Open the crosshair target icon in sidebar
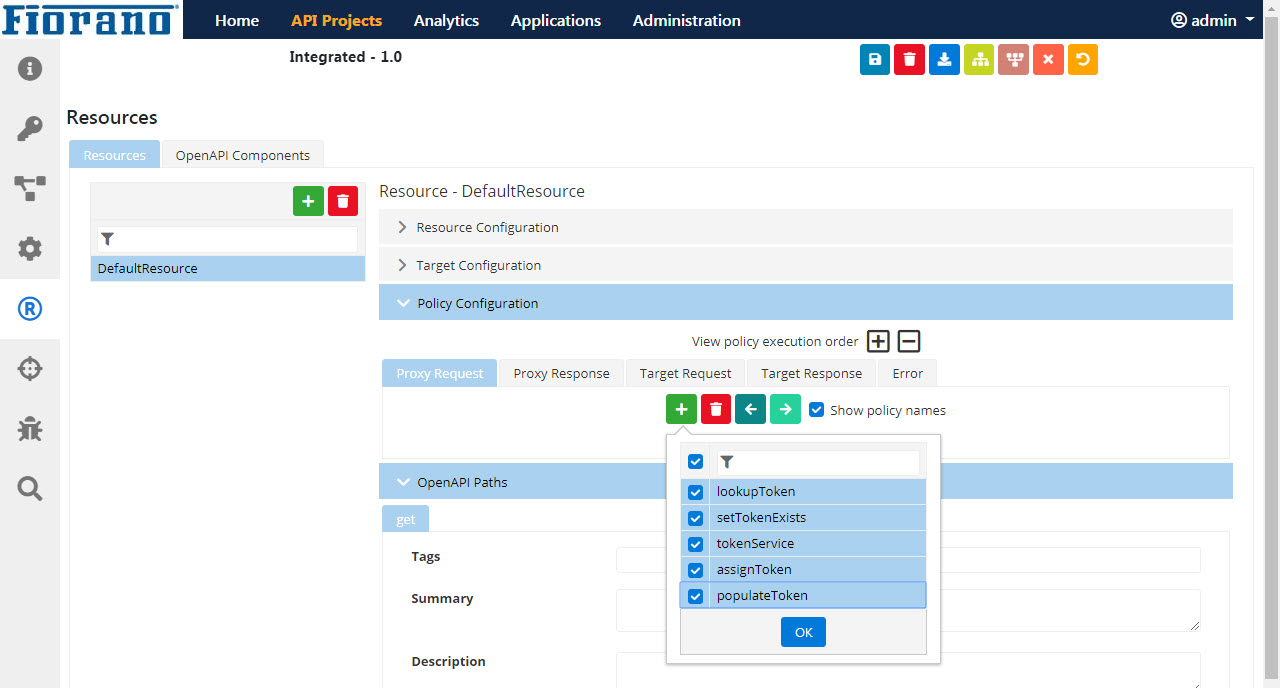The height and width of the screenshot is (688, 1280). 30,369
